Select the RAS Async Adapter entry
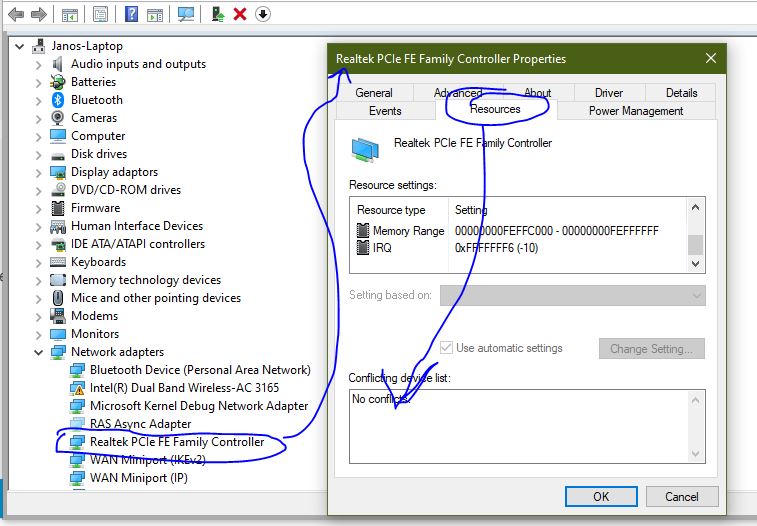 coord(140,424)
